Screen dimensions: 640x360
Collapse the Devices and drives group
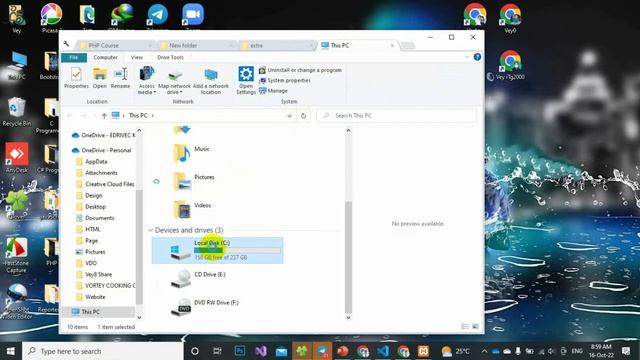(150, 230)
